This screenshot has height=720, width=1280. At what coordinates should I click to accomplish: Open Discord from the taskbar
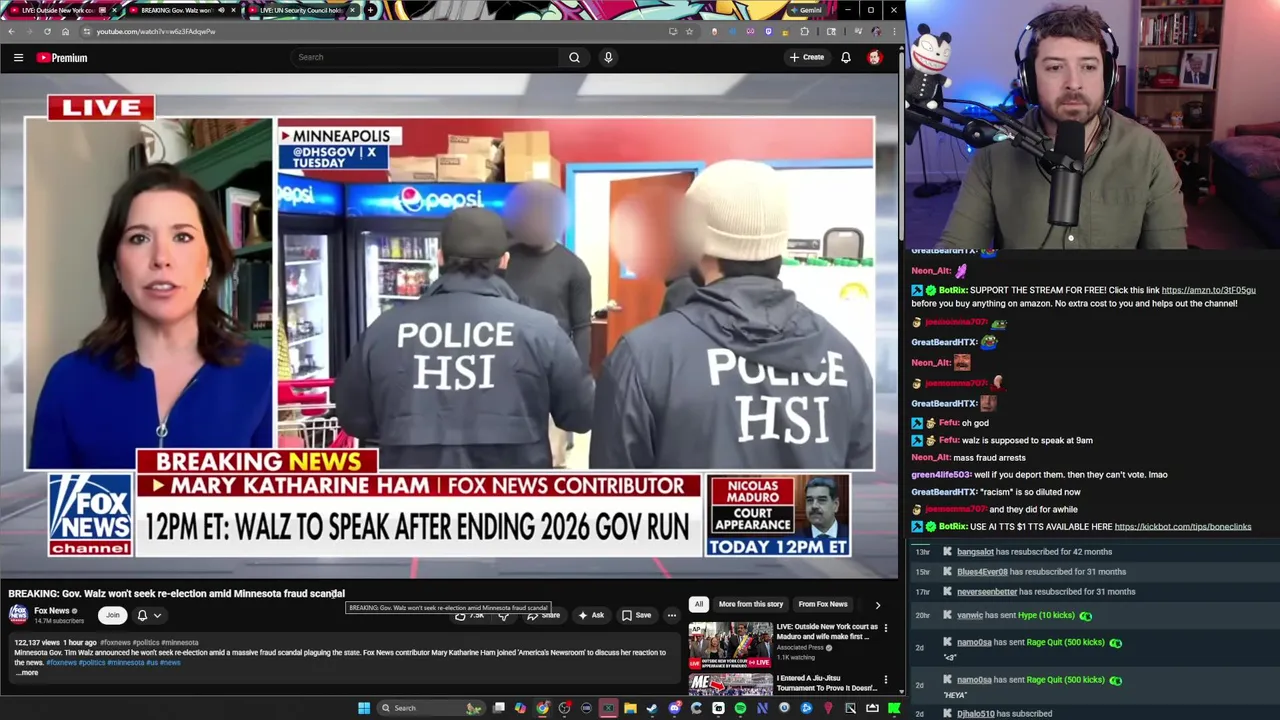coord(675,708)
